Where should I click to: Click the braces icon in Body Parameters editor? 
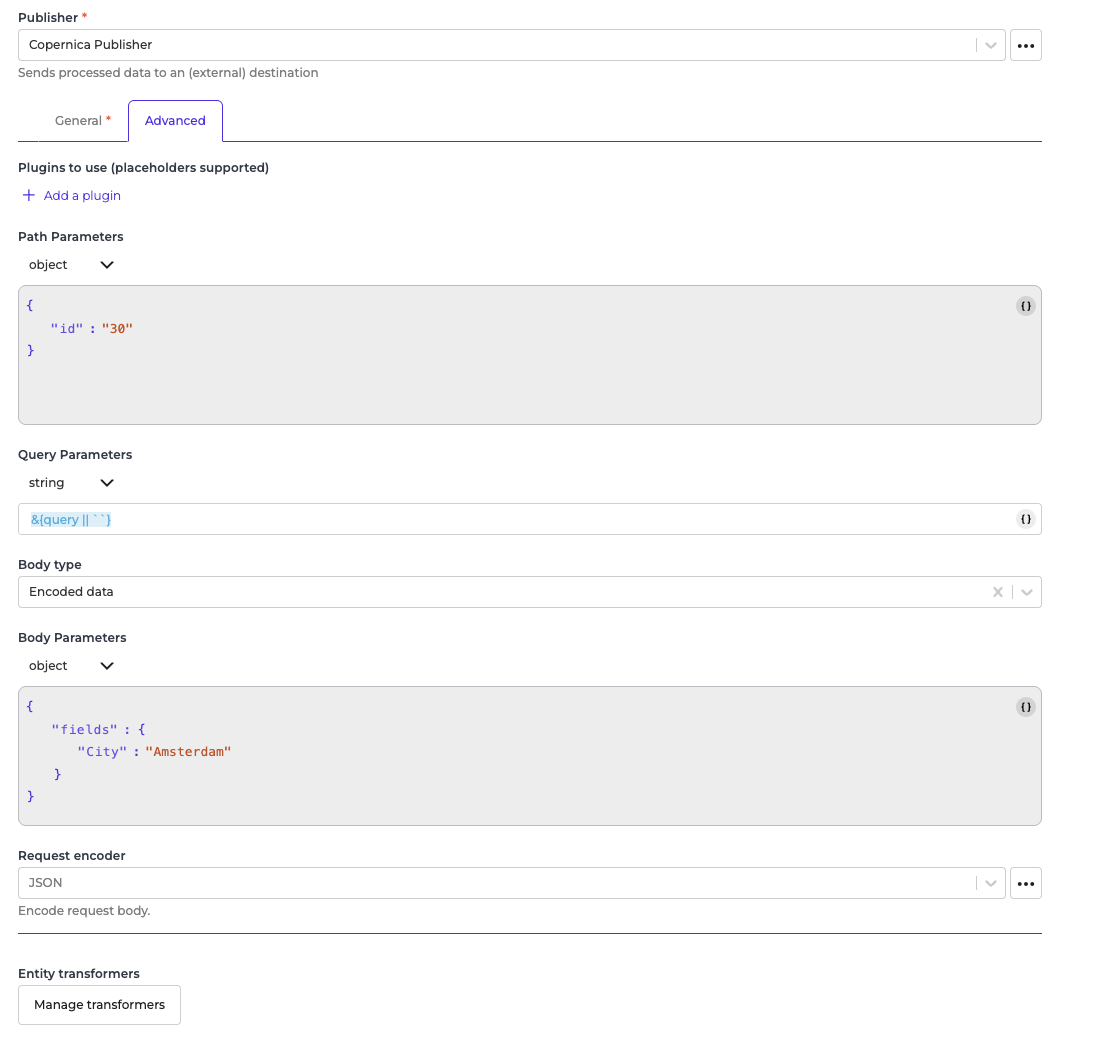pos(1025,707)
